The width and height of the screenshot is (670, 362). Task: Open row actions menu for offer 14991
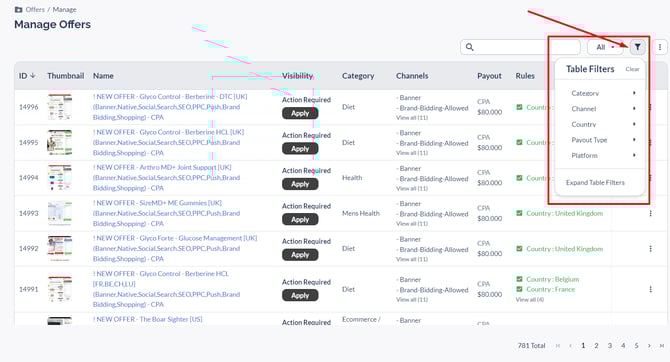point(650,289)
